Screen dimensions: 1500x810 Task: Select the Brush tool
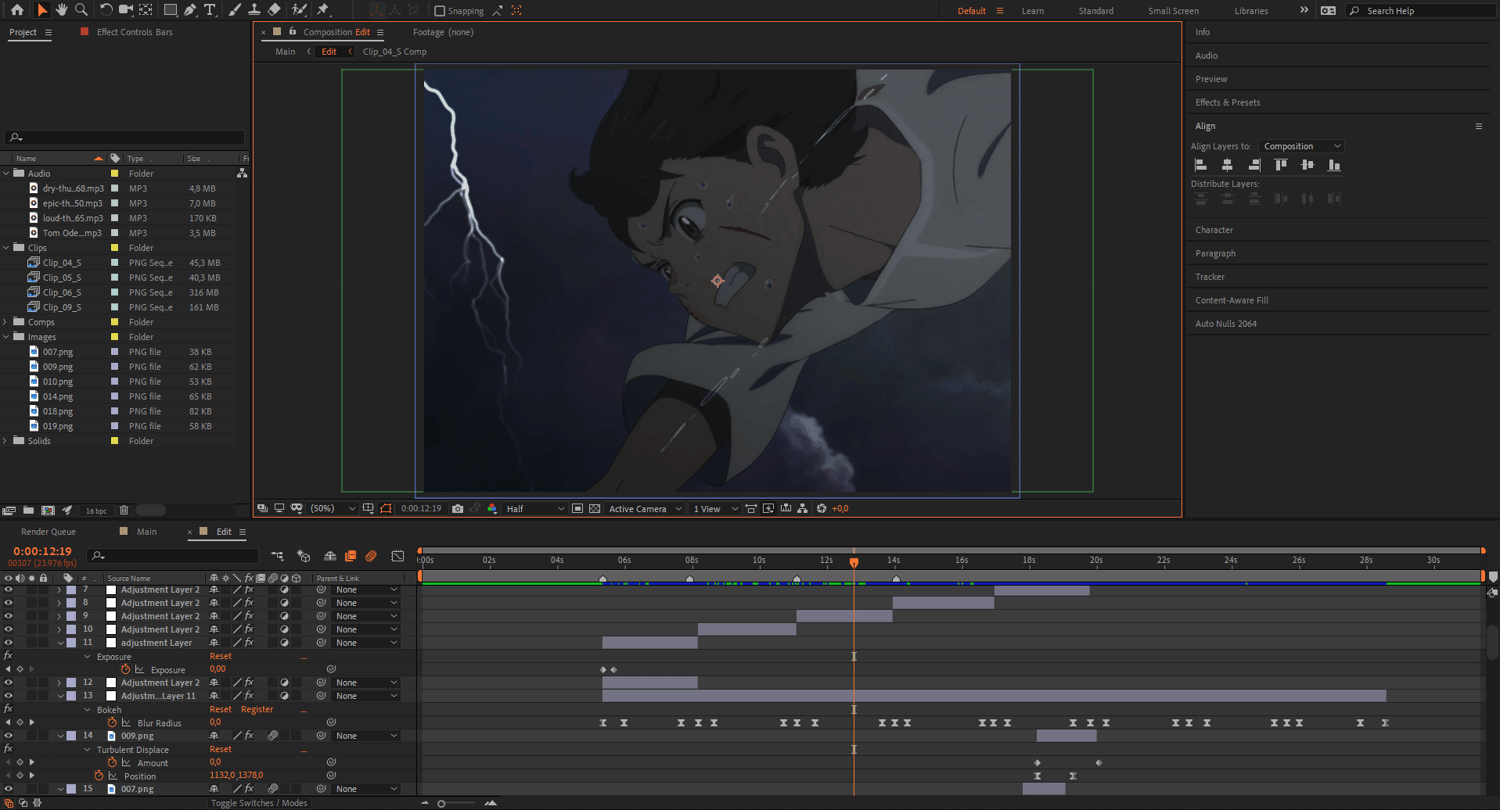click(x=235, y=10)
